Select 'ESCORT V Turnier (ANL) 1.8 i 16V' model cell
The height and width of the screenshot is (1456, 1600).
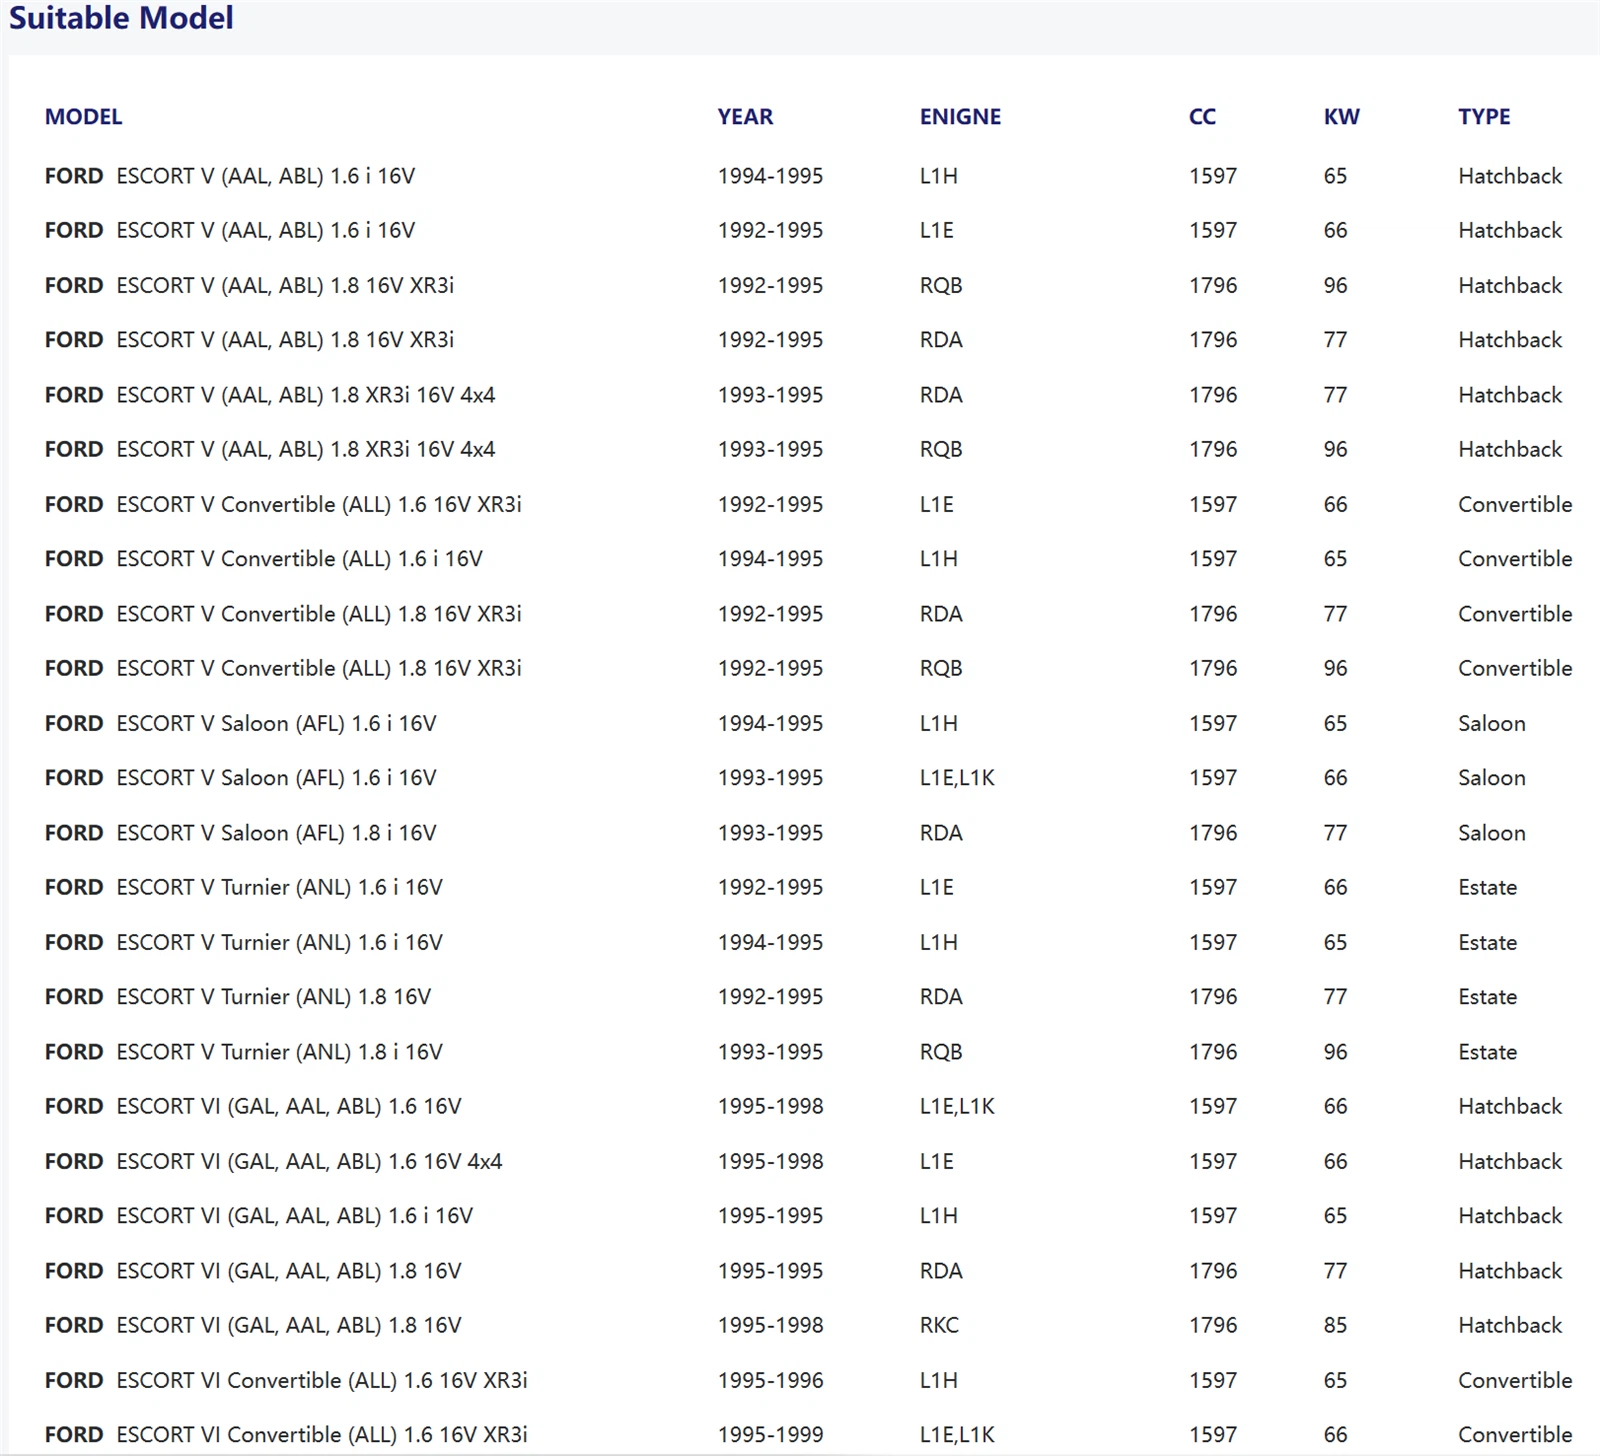(x=279, y=1052)
